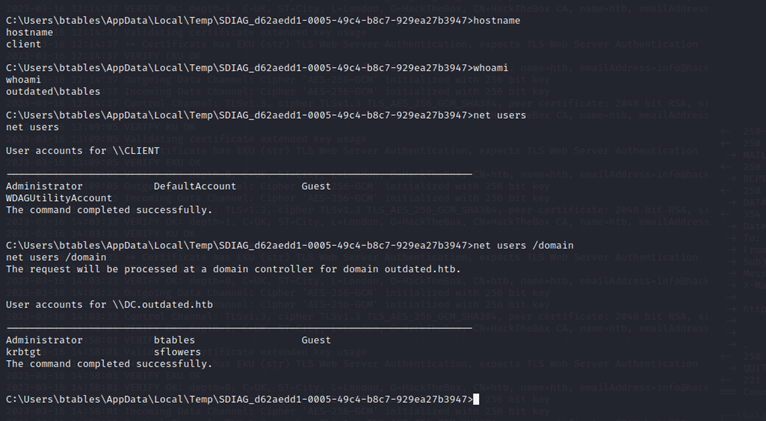Image resolution: width=766 pixels, height=421 pixels.
Task: Click 'Guest' in the \\CLIENT accounts row
Action: click(316, 186)
